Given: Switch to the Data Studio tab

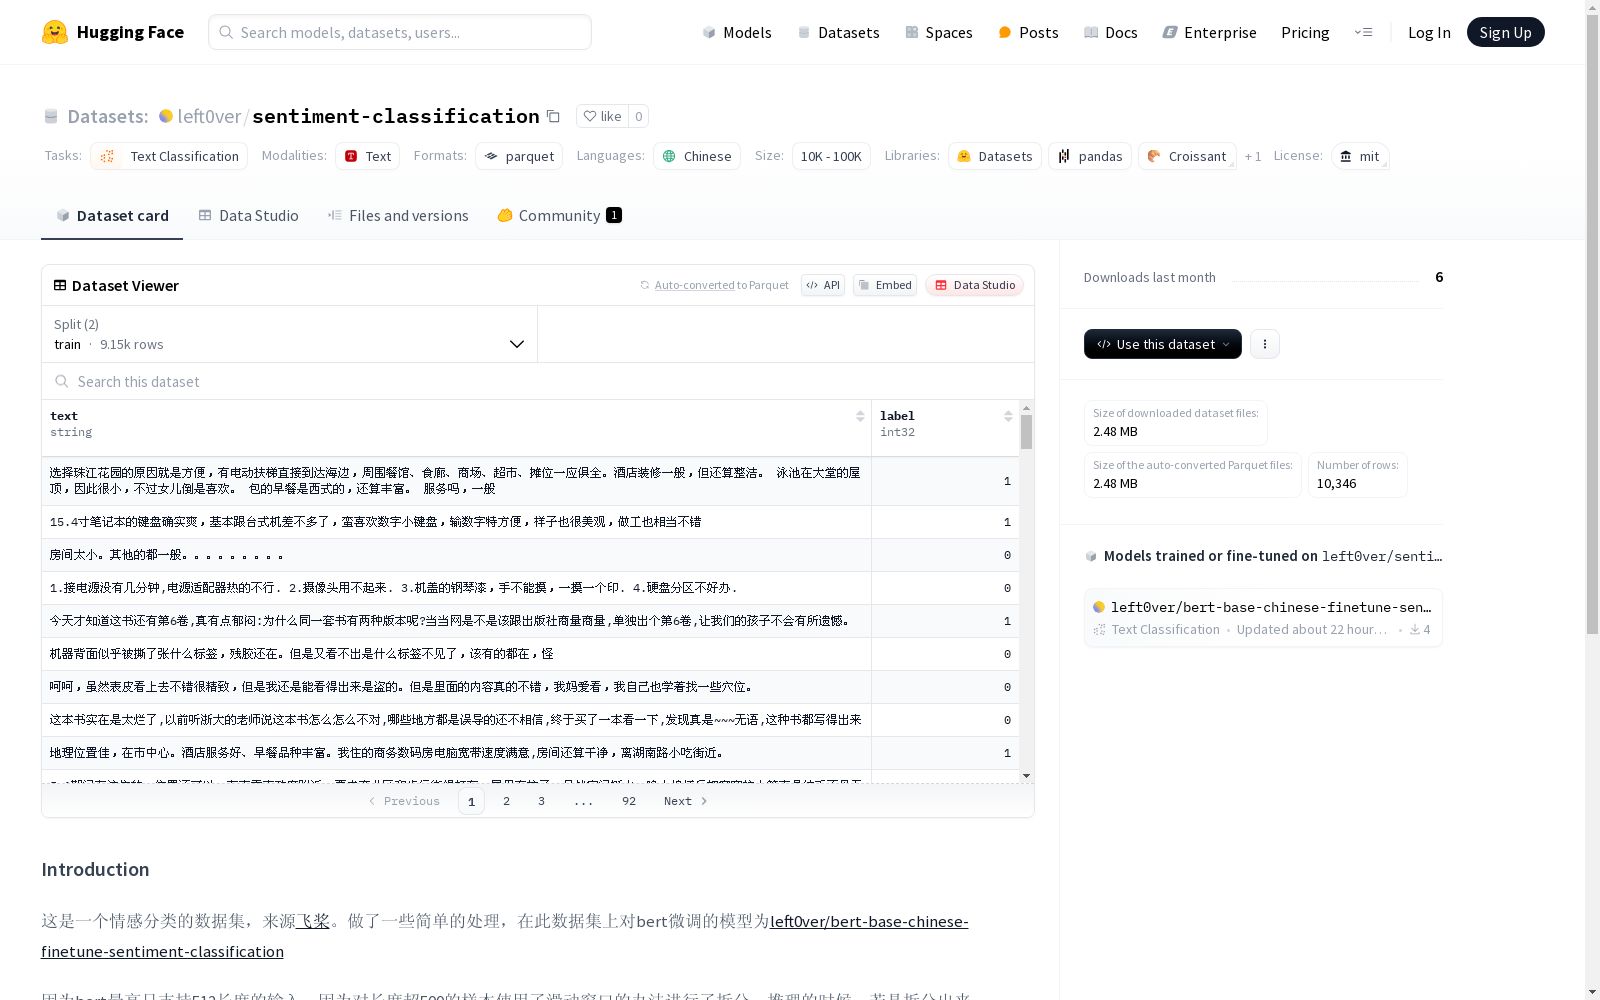Looking at the screenshot, I should (248, 216).
